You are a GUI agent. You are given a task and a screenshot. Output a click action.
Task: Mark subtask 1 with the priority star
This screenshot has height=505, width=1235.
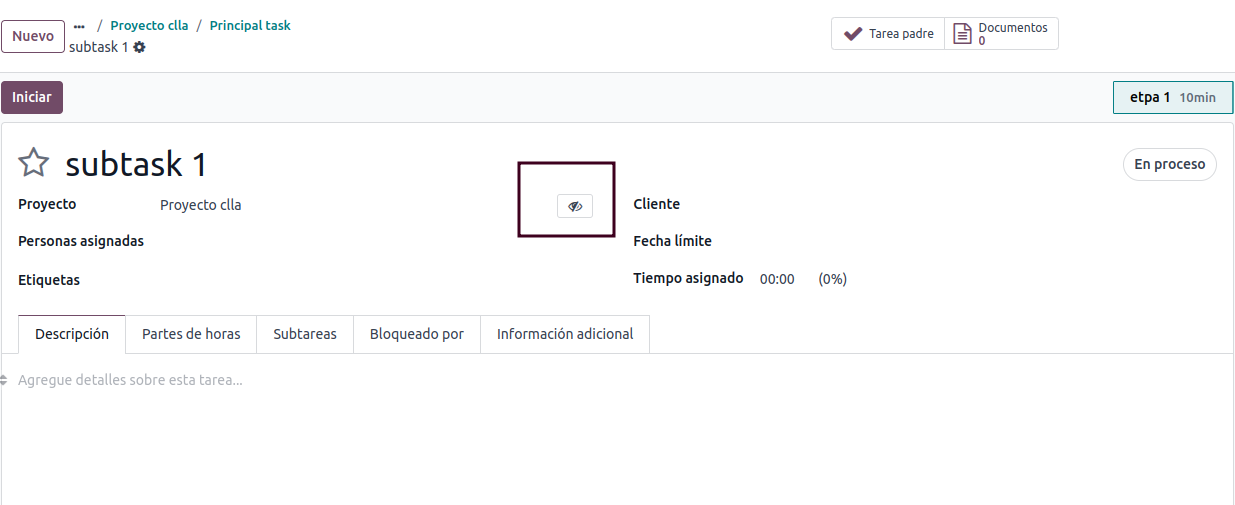tap(34, 163)
